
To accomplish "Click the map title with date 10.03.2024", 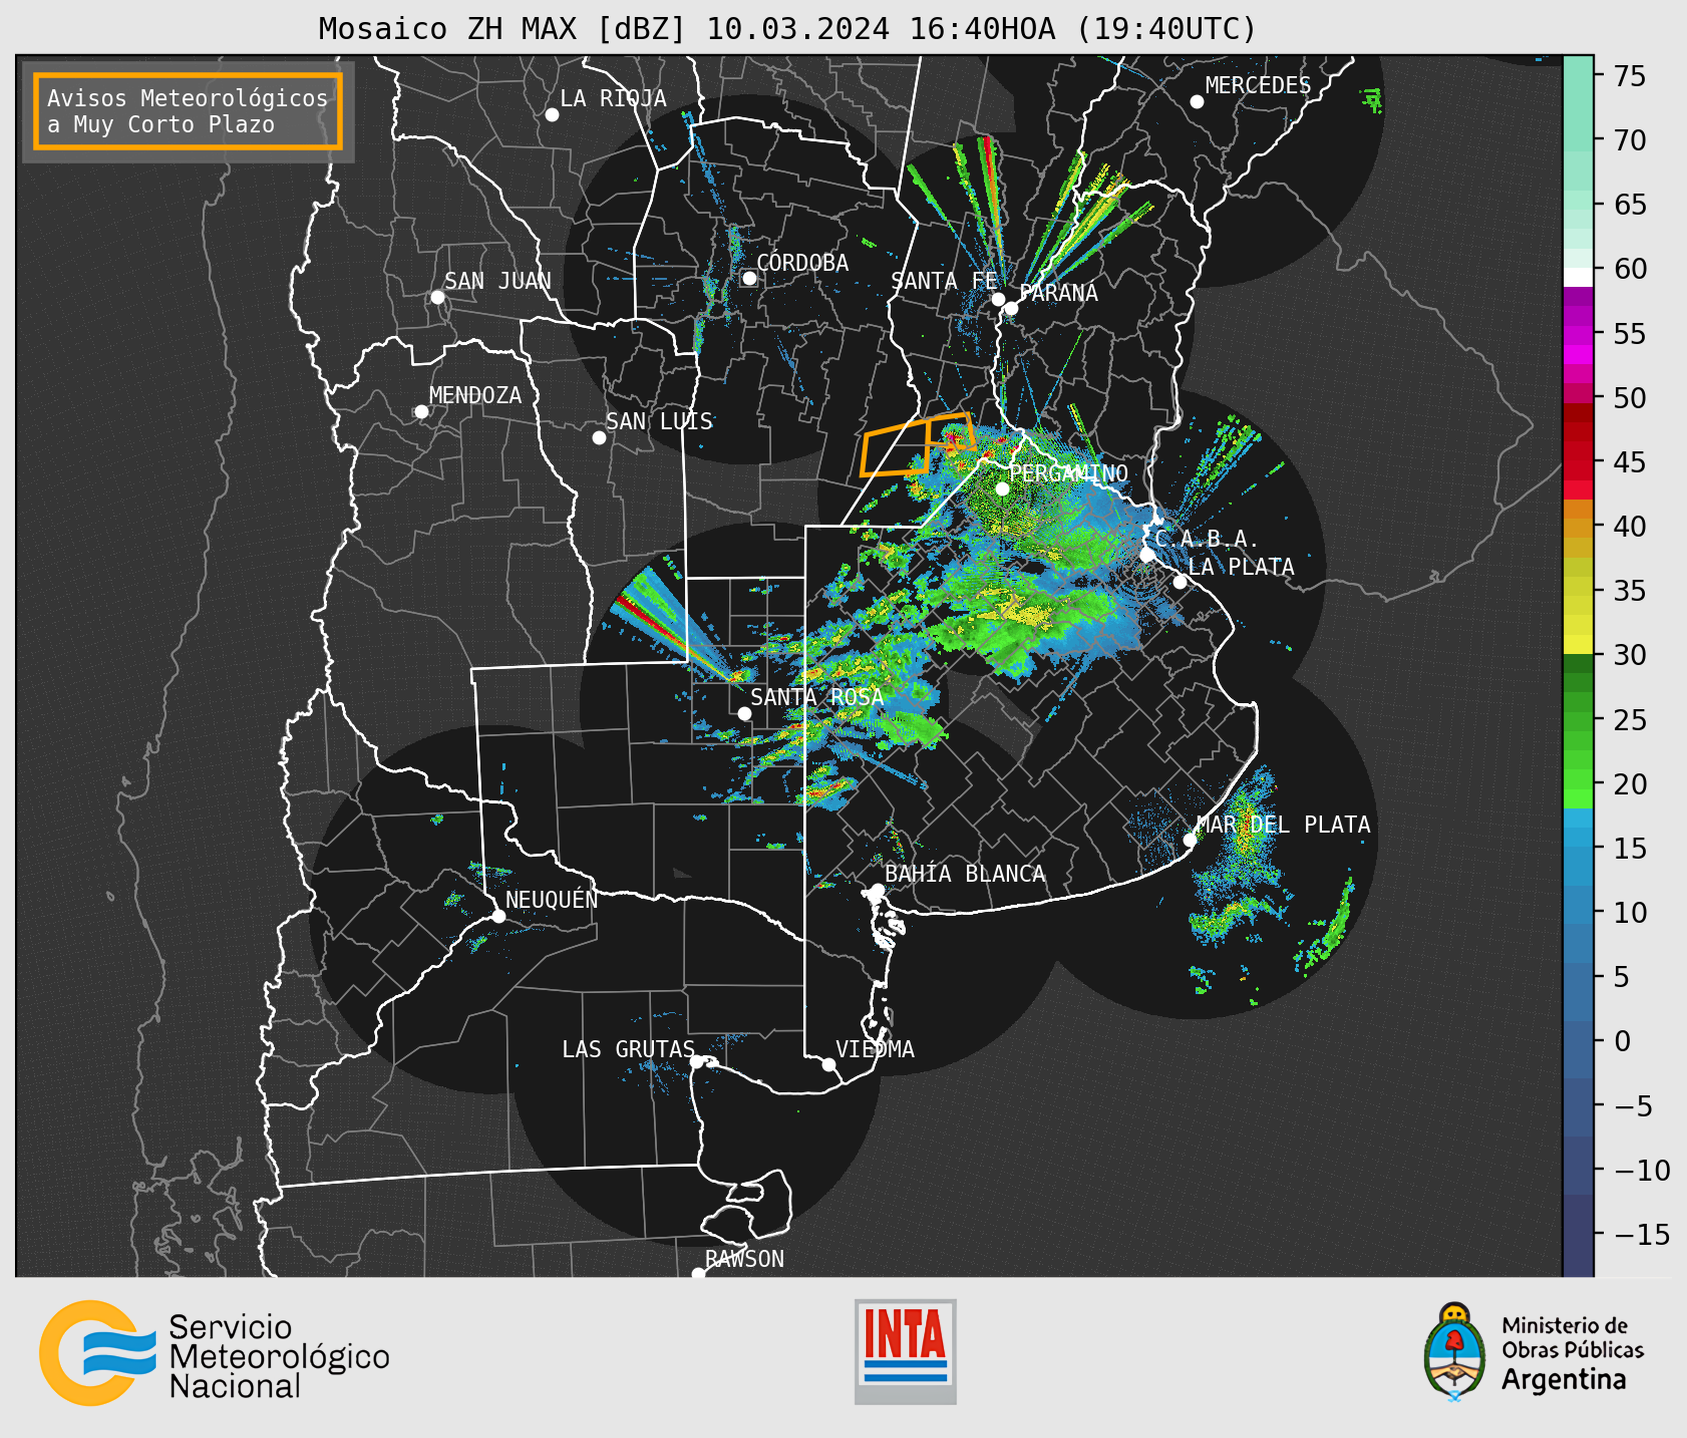I will click(x=787, y=28).
